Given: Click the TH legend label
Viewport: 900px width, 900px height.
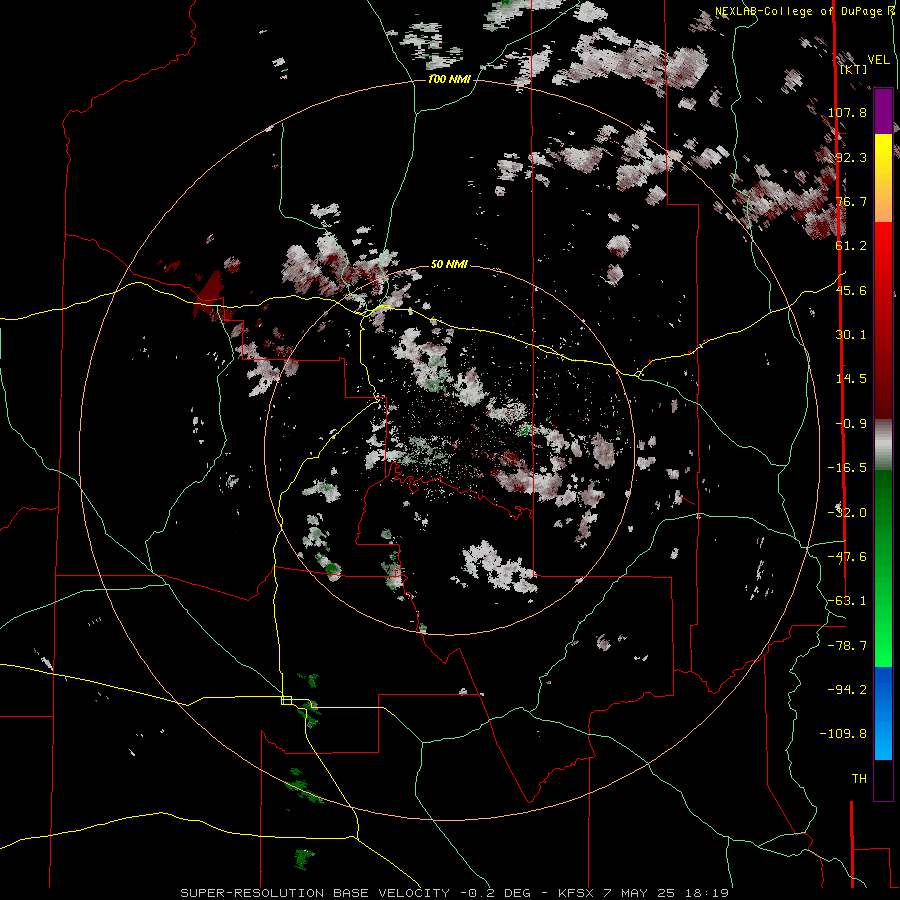Looking at the screenshot, I should pos(859,779).
